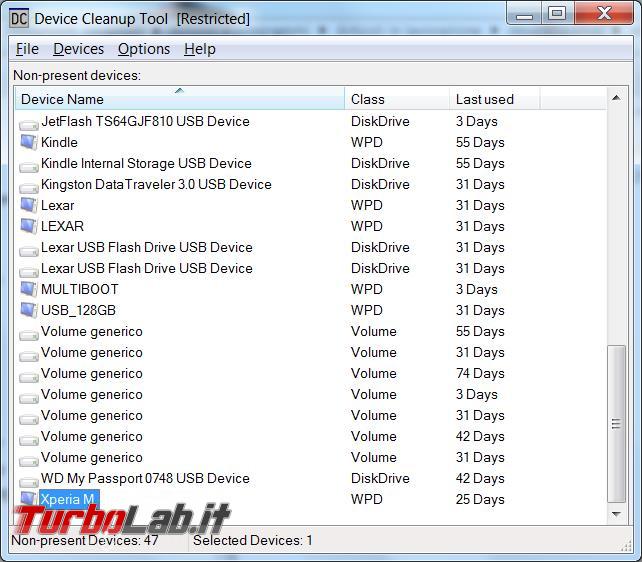Click the USB_128GB device icon
The height and width of the screenshot is (562, 642).
coord(29,310)
